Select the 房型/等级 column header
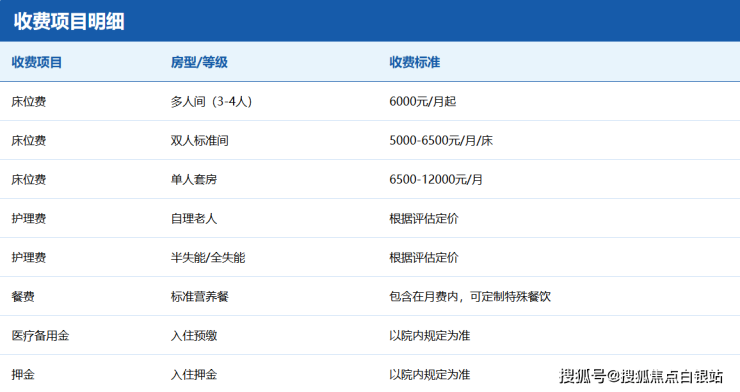Image resolution: width=740 pixels, height=392 pixels. (x=199, y=62)
